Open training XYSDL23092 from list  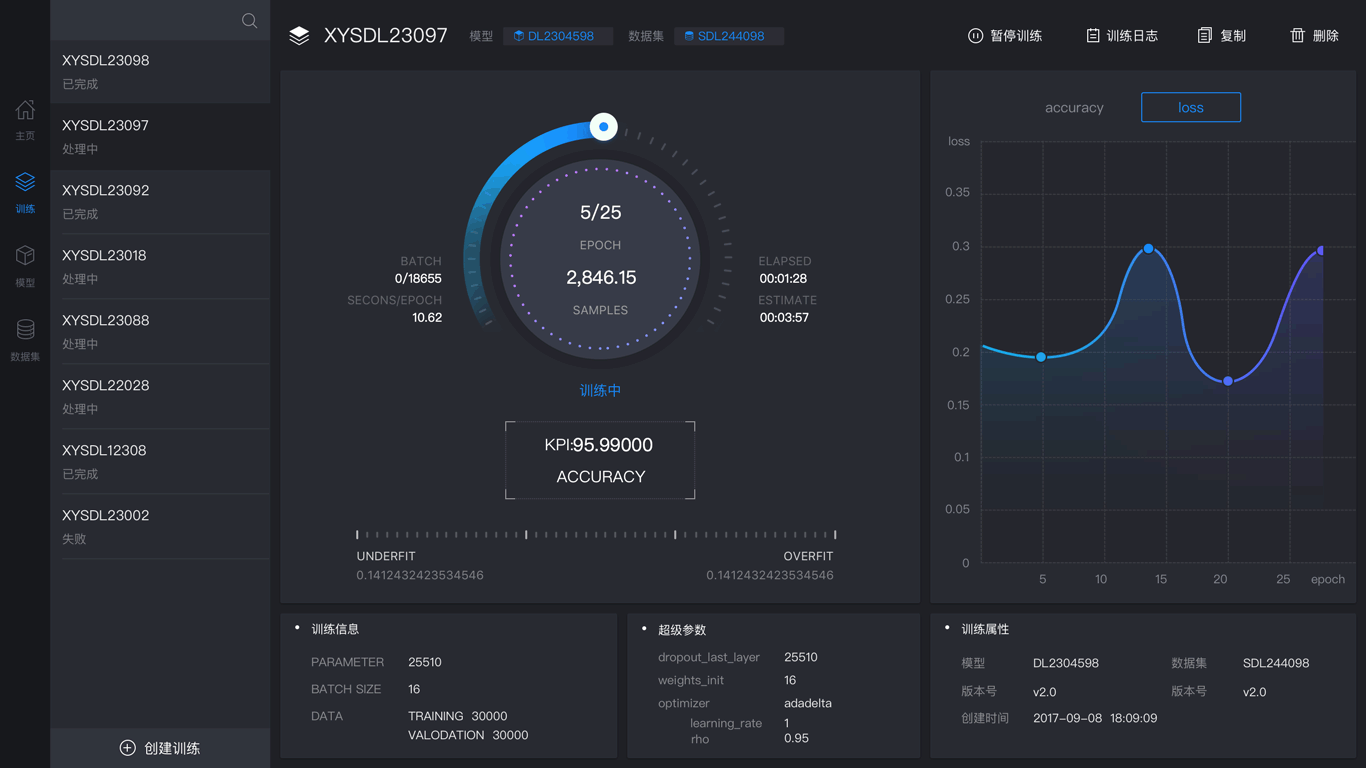coord(160,201)
